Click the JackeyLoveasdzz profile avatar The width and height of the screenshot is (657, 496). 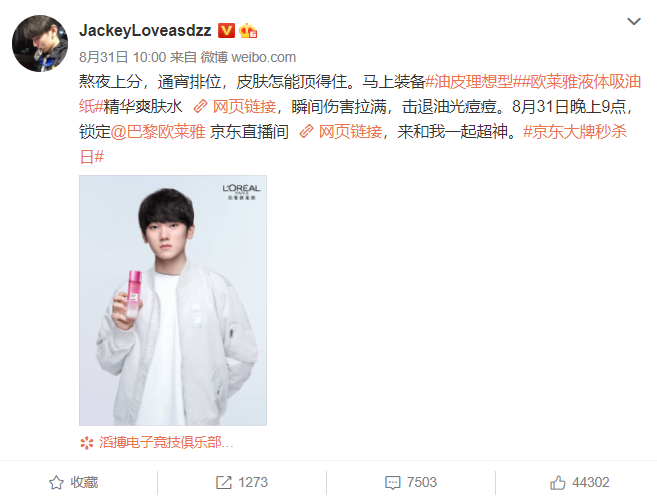pos(40,43)
